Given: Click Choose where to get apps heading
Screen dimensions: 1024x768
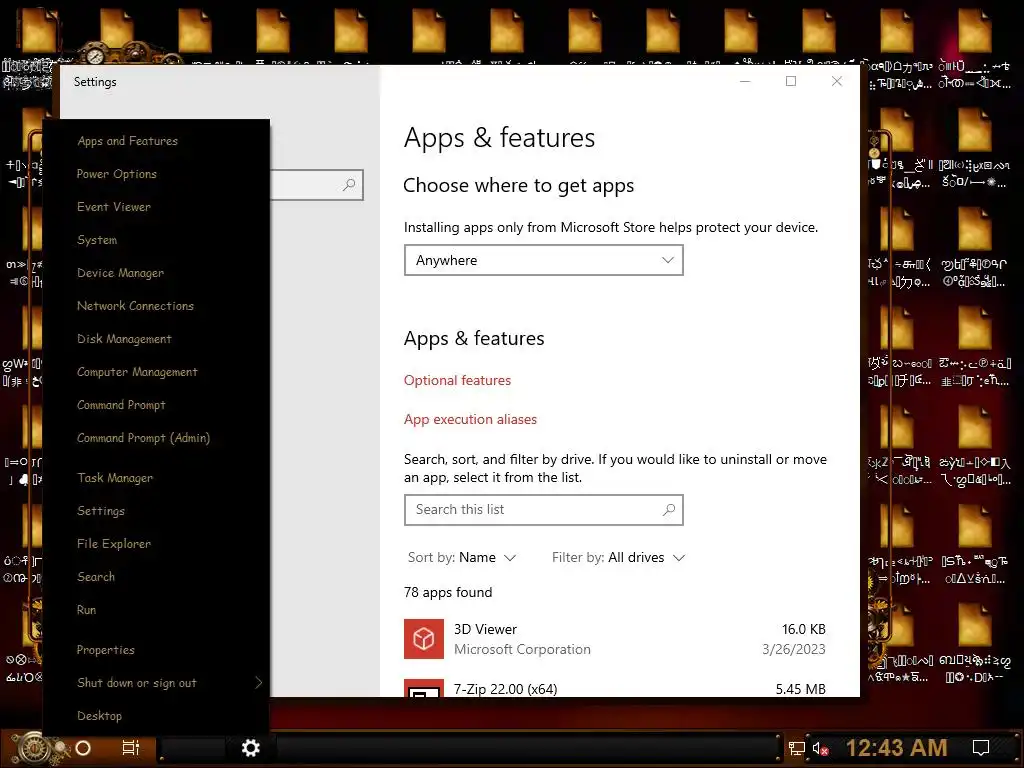Looking at the screenshot, I should tap(519, 185).
